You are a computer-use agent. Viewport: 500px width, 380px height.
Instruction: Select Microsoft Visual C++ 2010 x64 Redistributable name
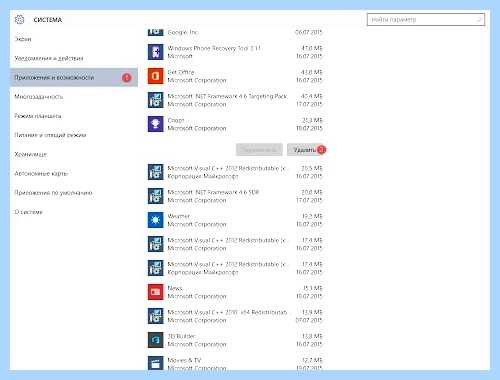pos(227,312)
